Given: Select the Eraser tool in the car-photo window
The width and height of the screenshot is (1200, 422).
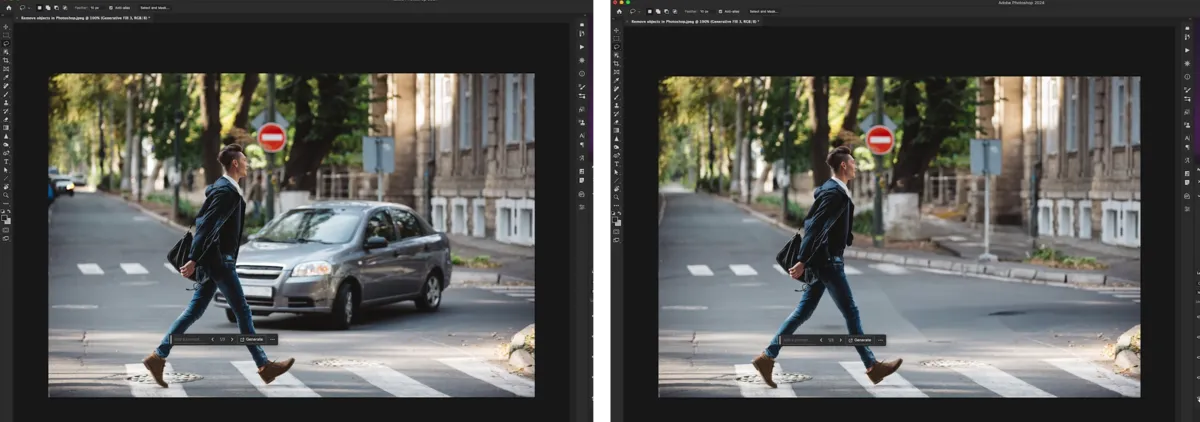Looking at the screenshot, I should coord(6,119).
